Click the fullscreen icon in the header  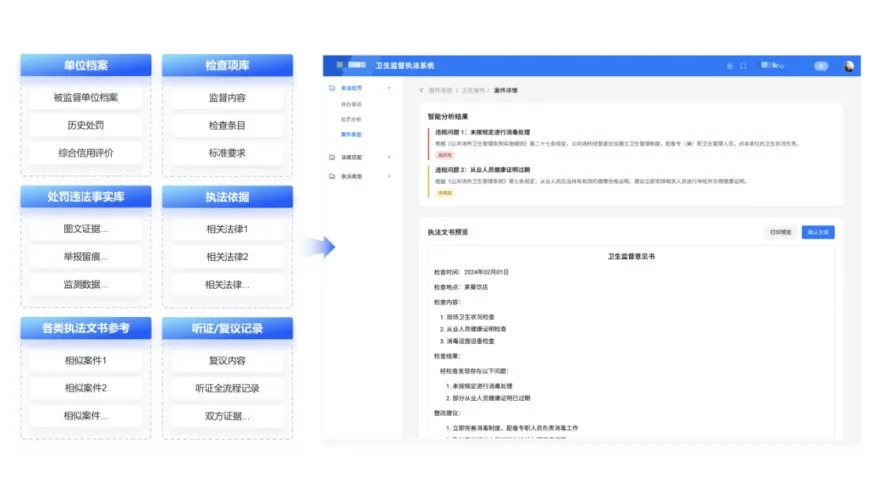tap(743, 66)
